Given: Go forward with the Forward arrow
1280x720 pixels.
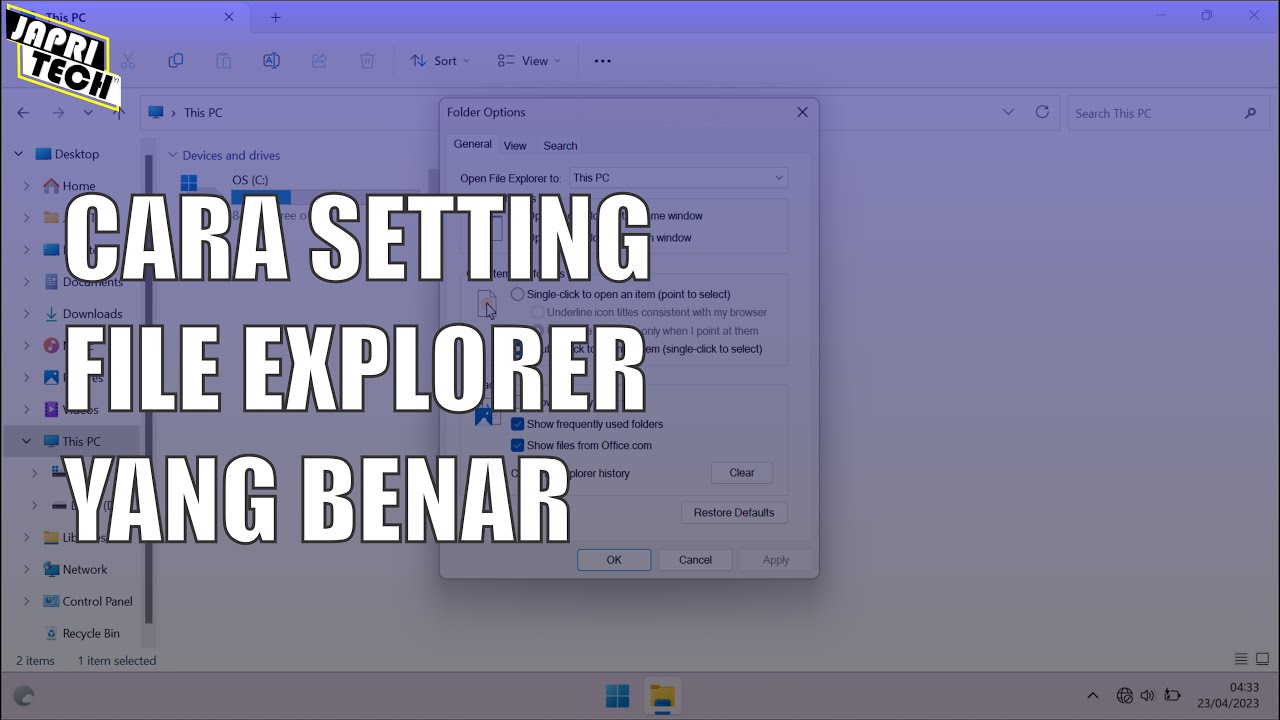Looking at the screenshot, I should click(58, 113).
